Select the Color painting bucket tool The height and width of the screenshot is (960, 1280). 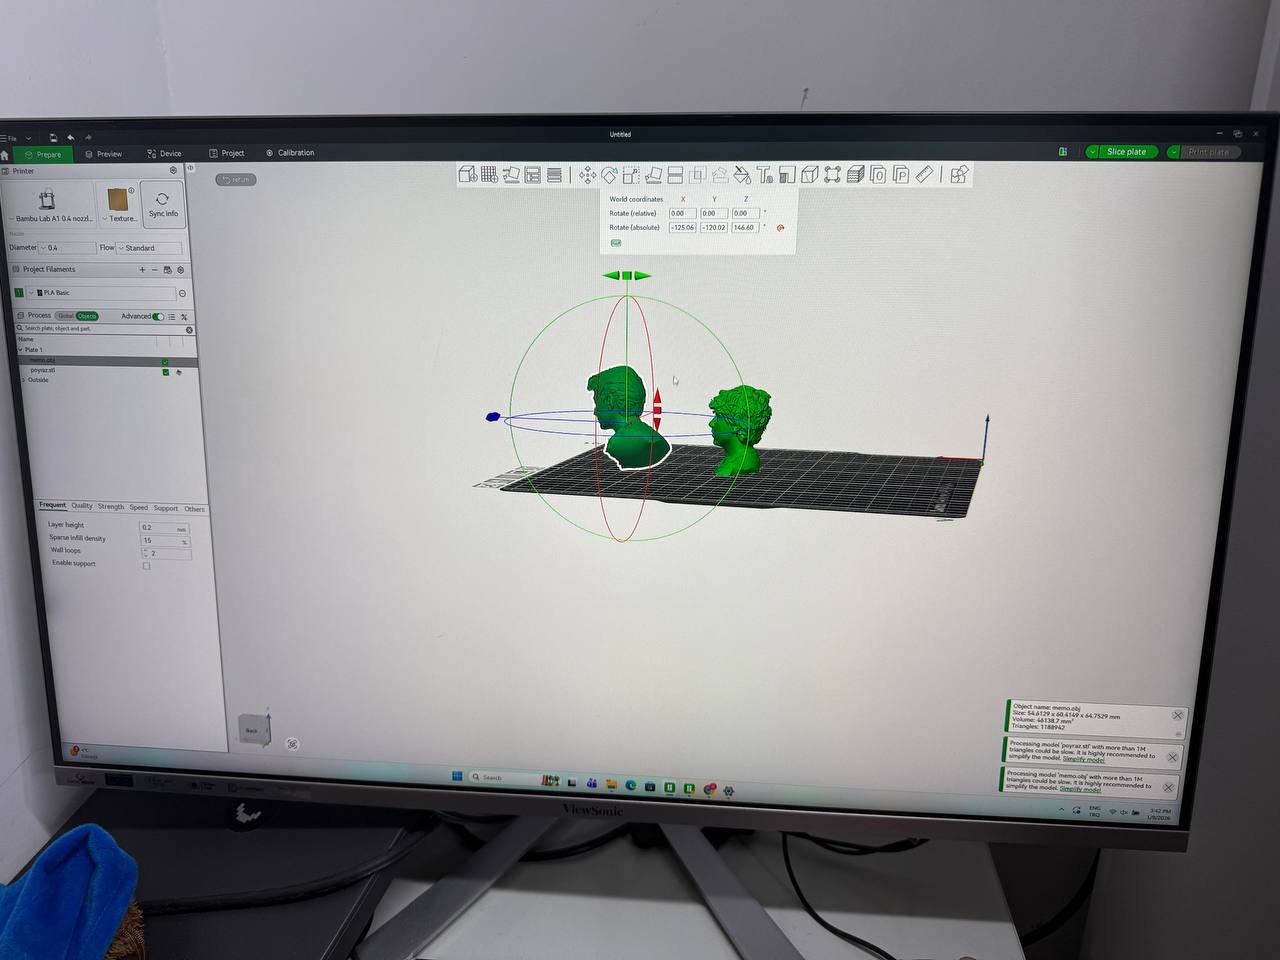pos(742,176)
